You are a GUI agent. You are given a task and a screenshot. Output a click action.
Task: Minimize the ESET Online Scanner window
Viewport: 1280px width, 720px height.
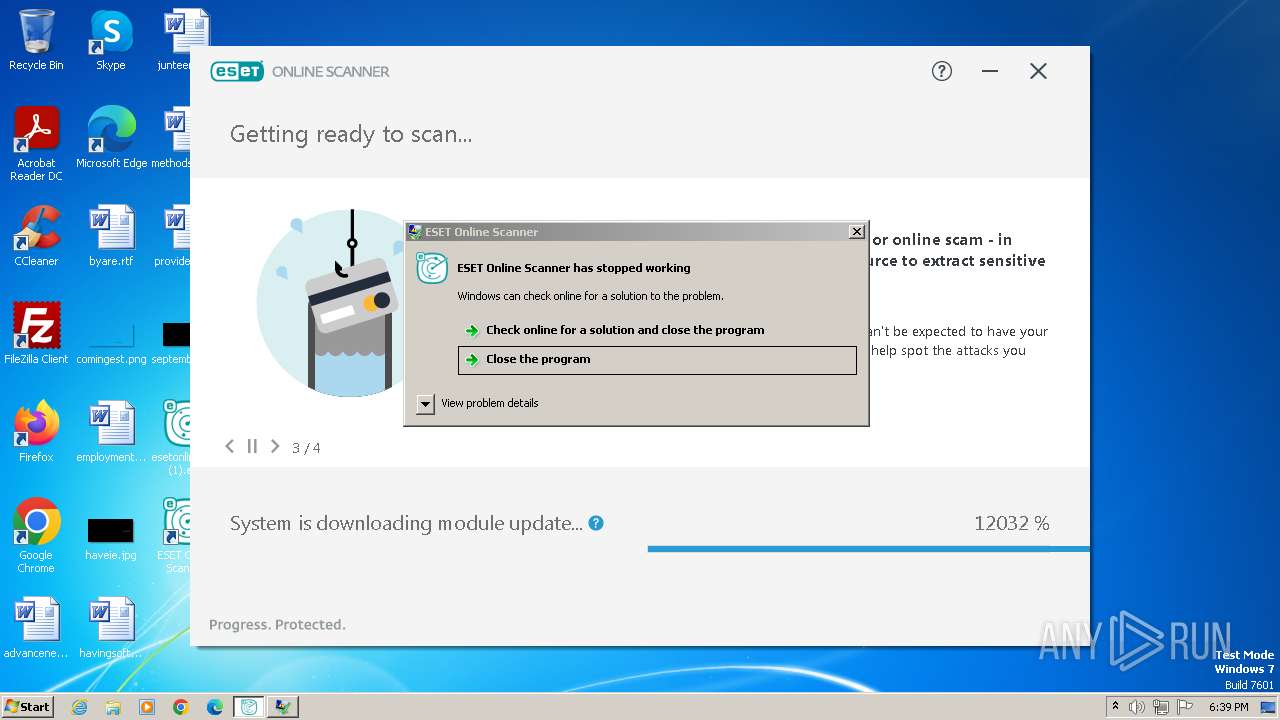click(990, 71)
